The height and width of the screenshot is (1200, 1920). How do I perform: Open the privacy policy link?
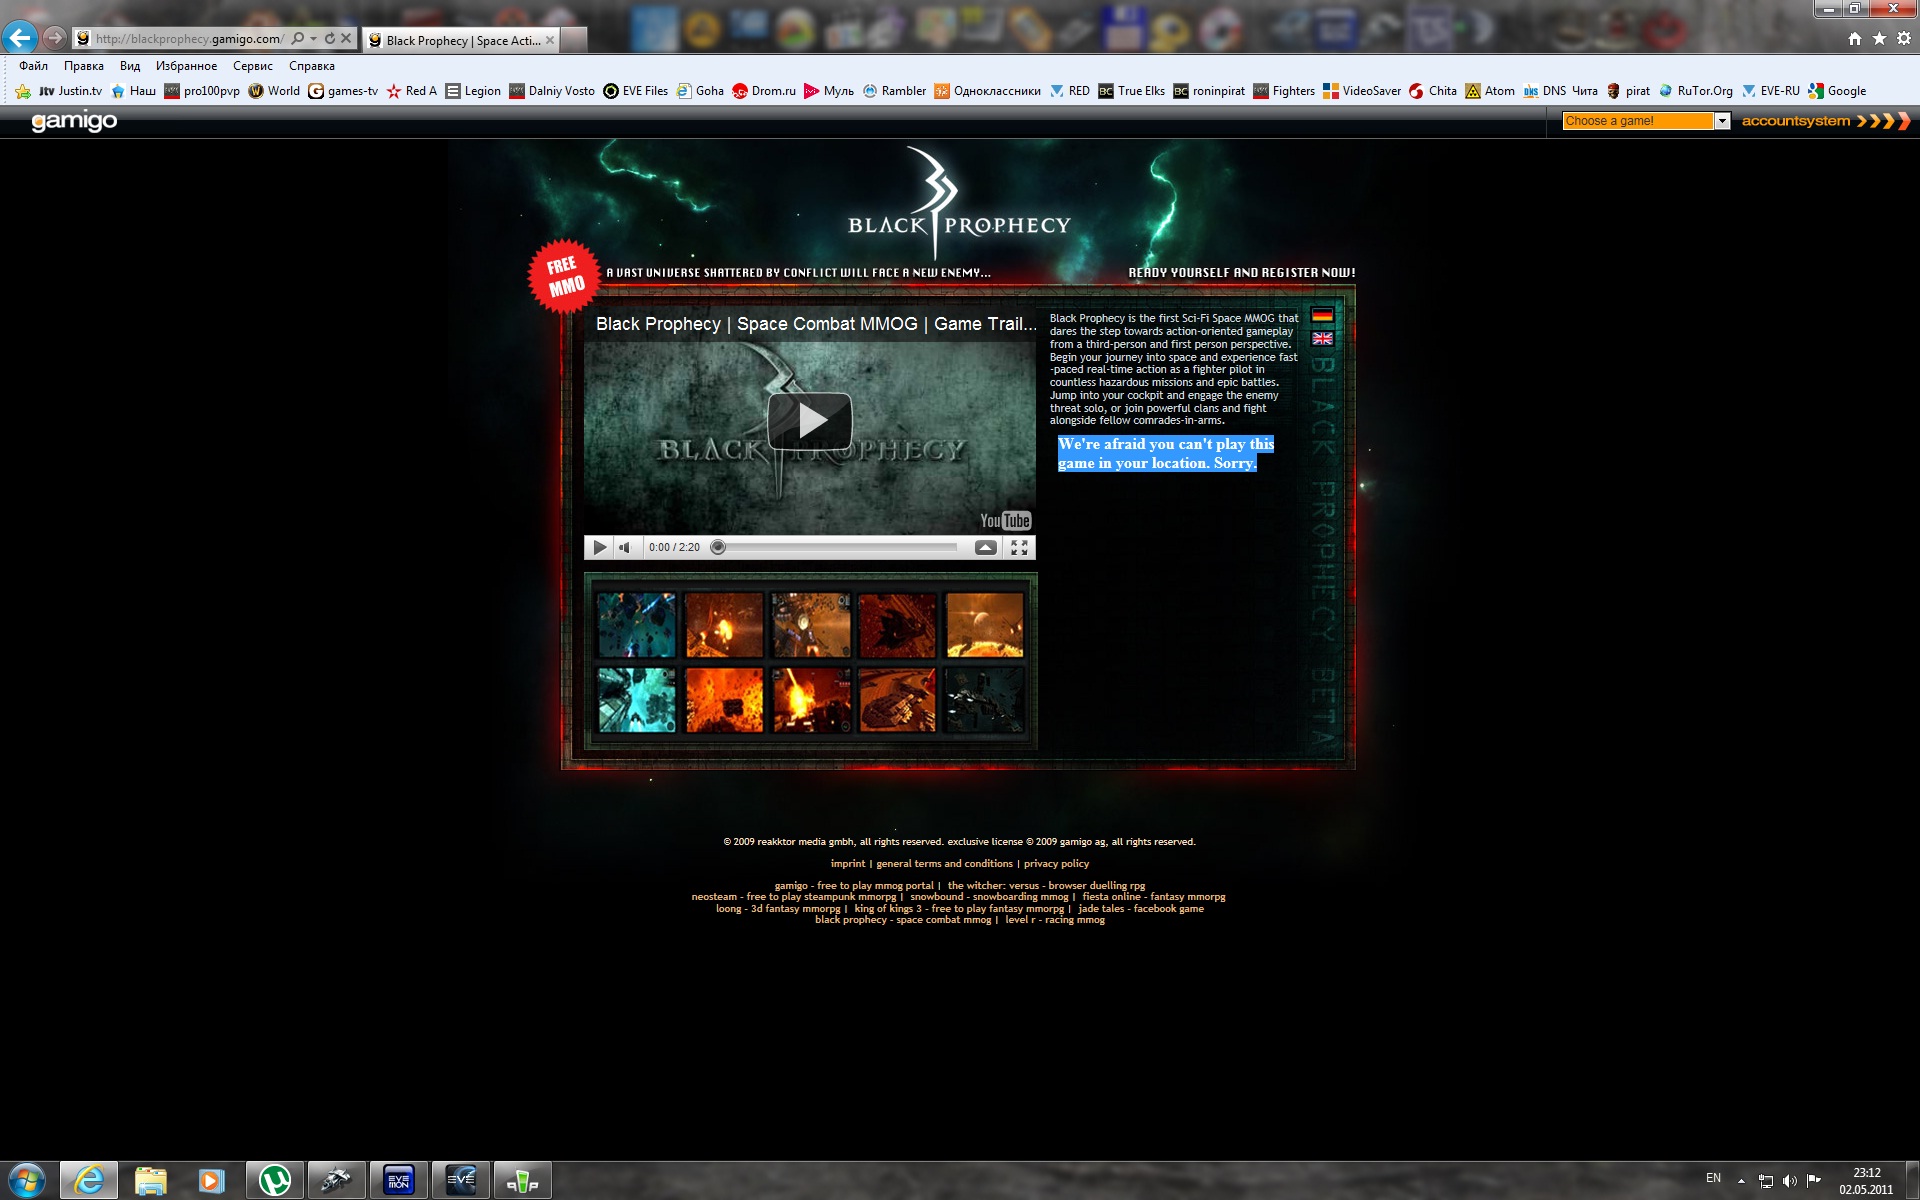[x=1056, y=864]
